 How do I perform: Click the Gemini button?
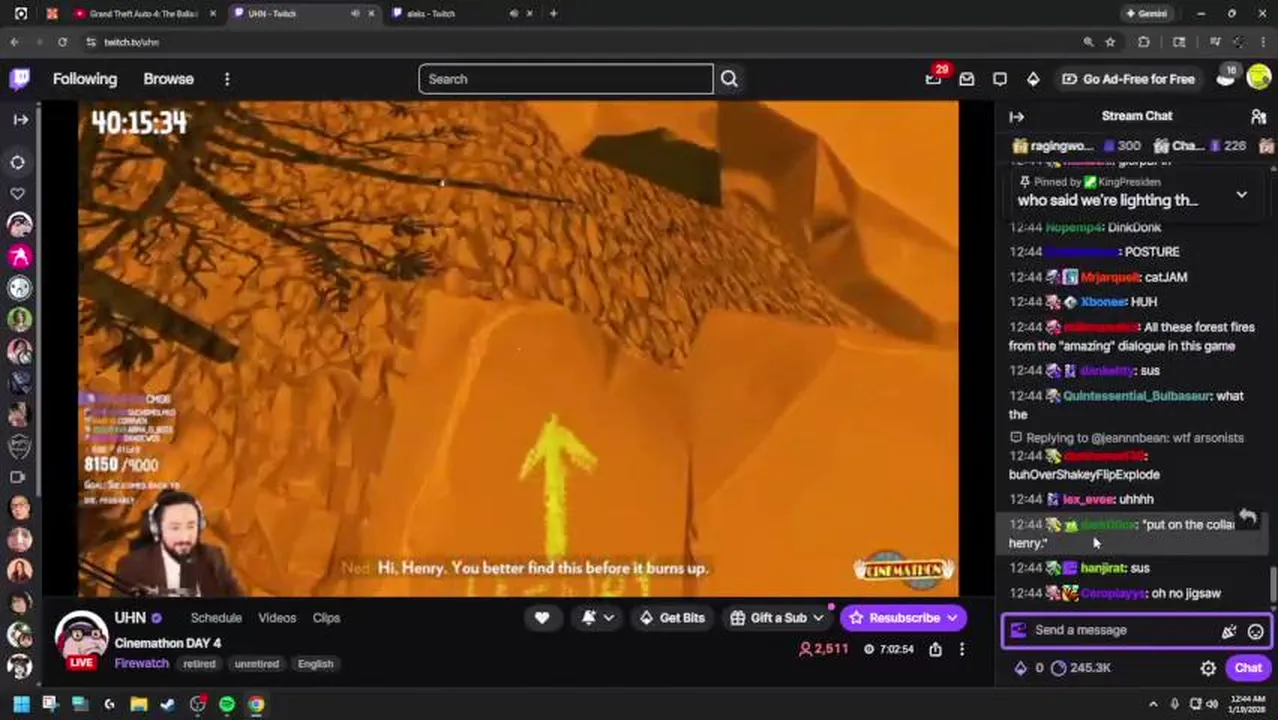coord(1146,14)
